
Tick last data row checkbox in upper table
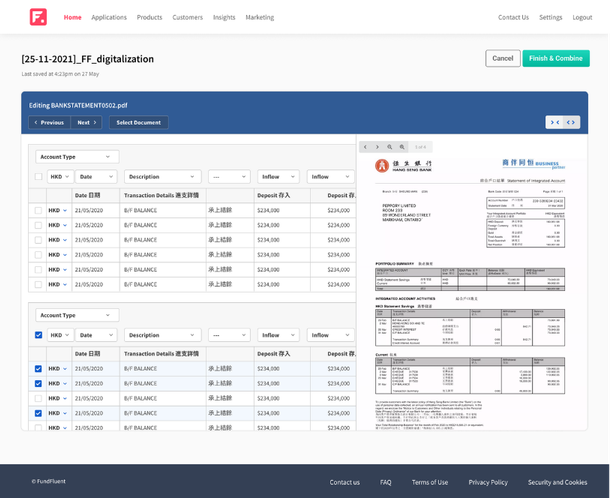(x=38, y=284)
